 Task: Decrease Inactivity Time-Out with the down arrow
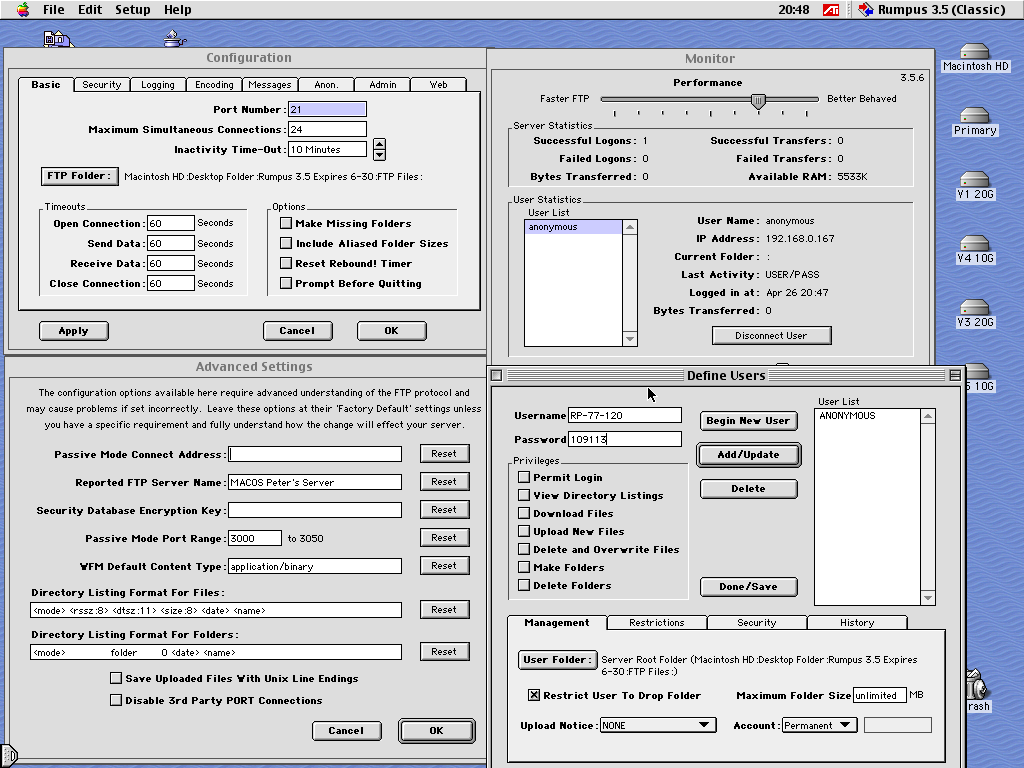[x=379, y=155]
